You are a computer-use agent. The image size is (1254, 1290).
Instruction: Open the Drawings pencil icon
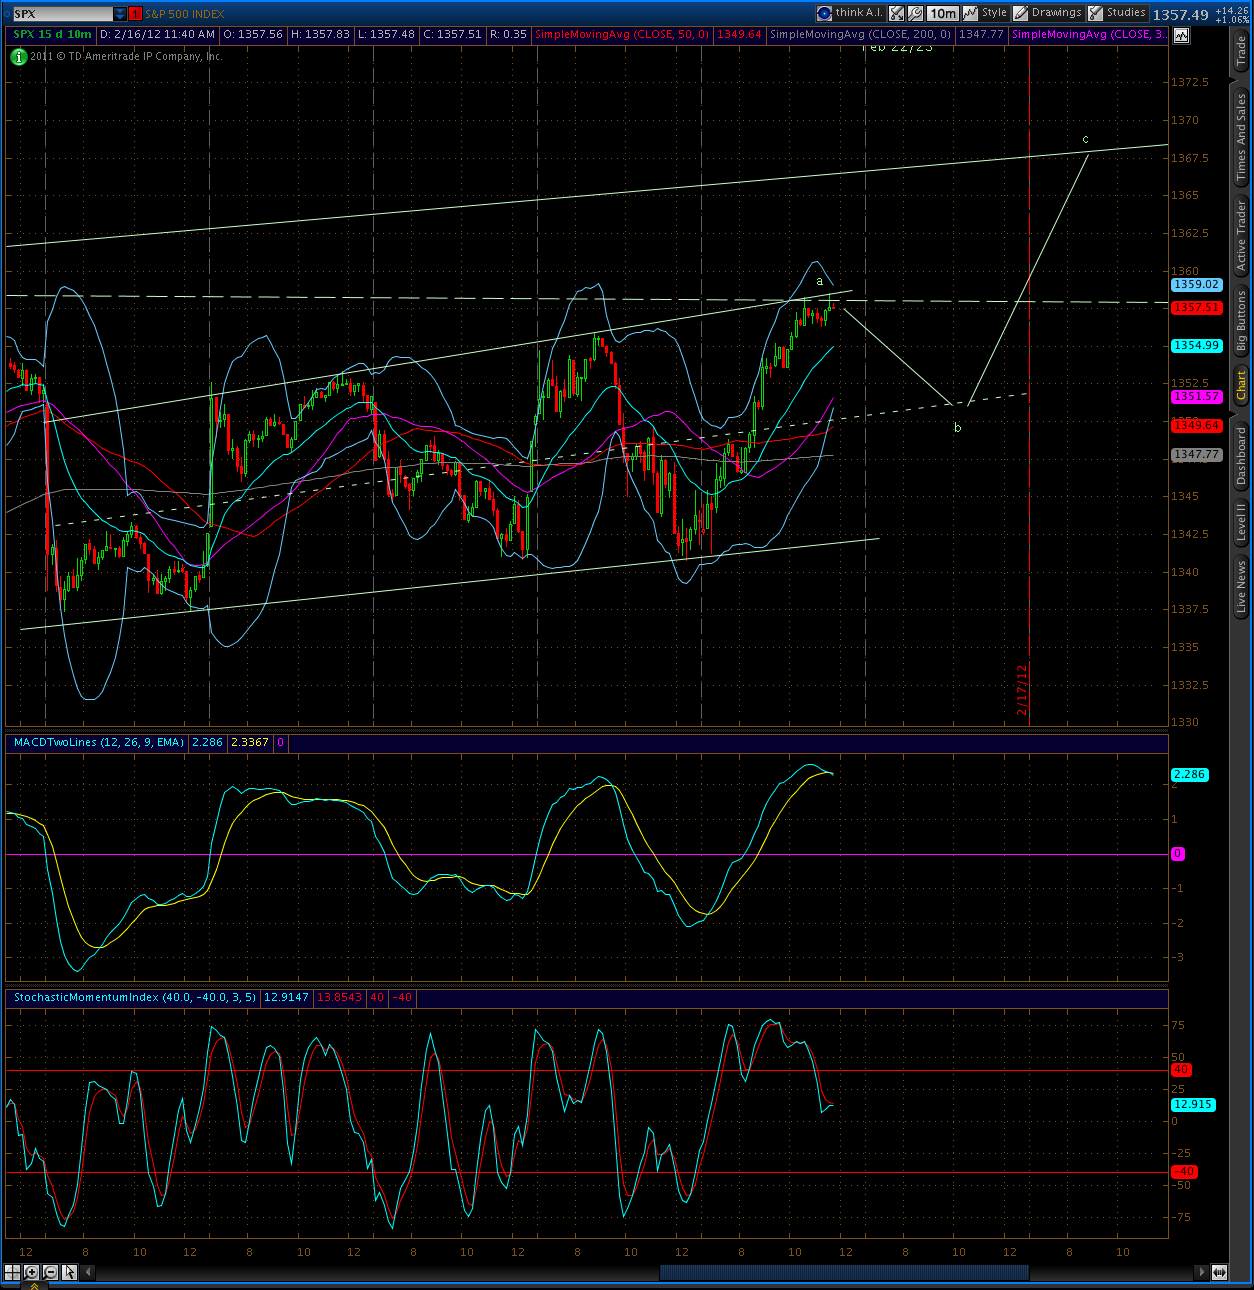(1021, 13)
